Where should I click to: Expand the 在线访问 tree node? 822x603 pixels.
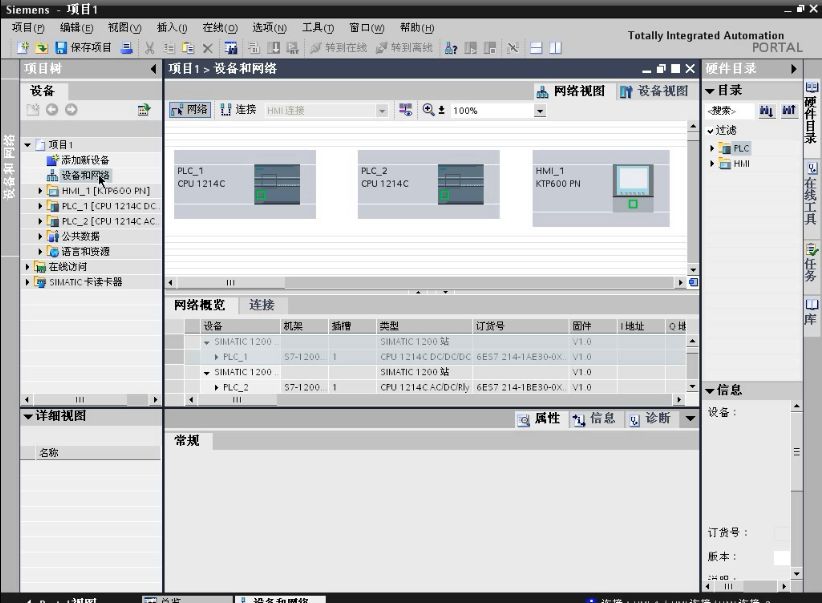(x=27, y=267)
